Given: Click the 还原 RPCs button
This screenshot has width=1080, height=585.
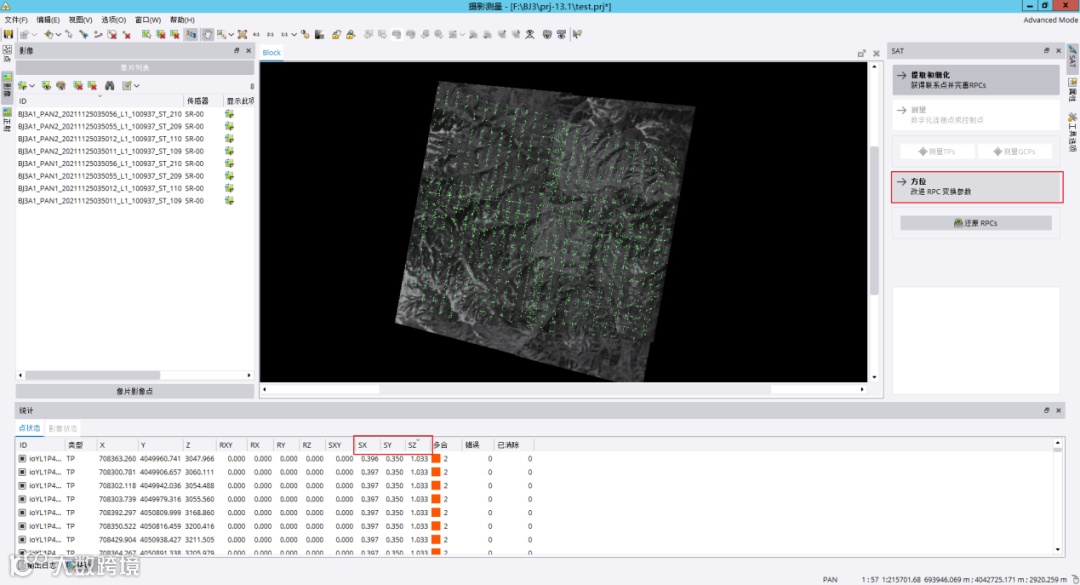Looking at the screenshot, I should point(975,223).
